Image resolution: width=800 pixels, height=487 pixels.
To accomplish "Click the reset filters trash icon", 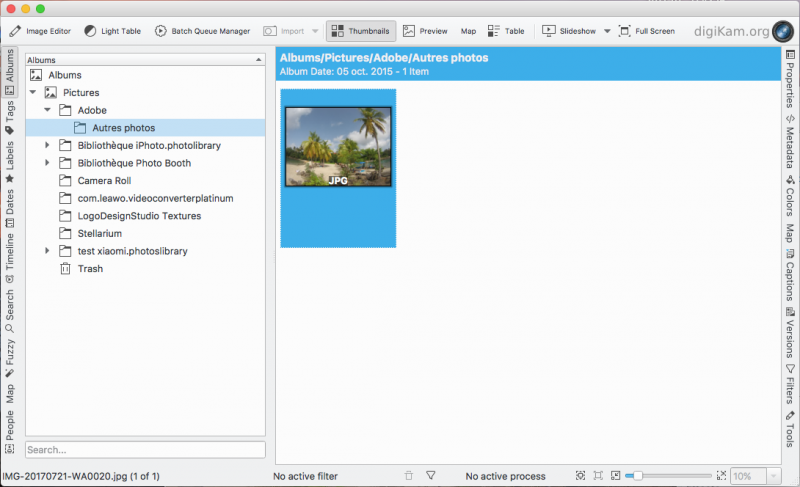I will [409, 476].
